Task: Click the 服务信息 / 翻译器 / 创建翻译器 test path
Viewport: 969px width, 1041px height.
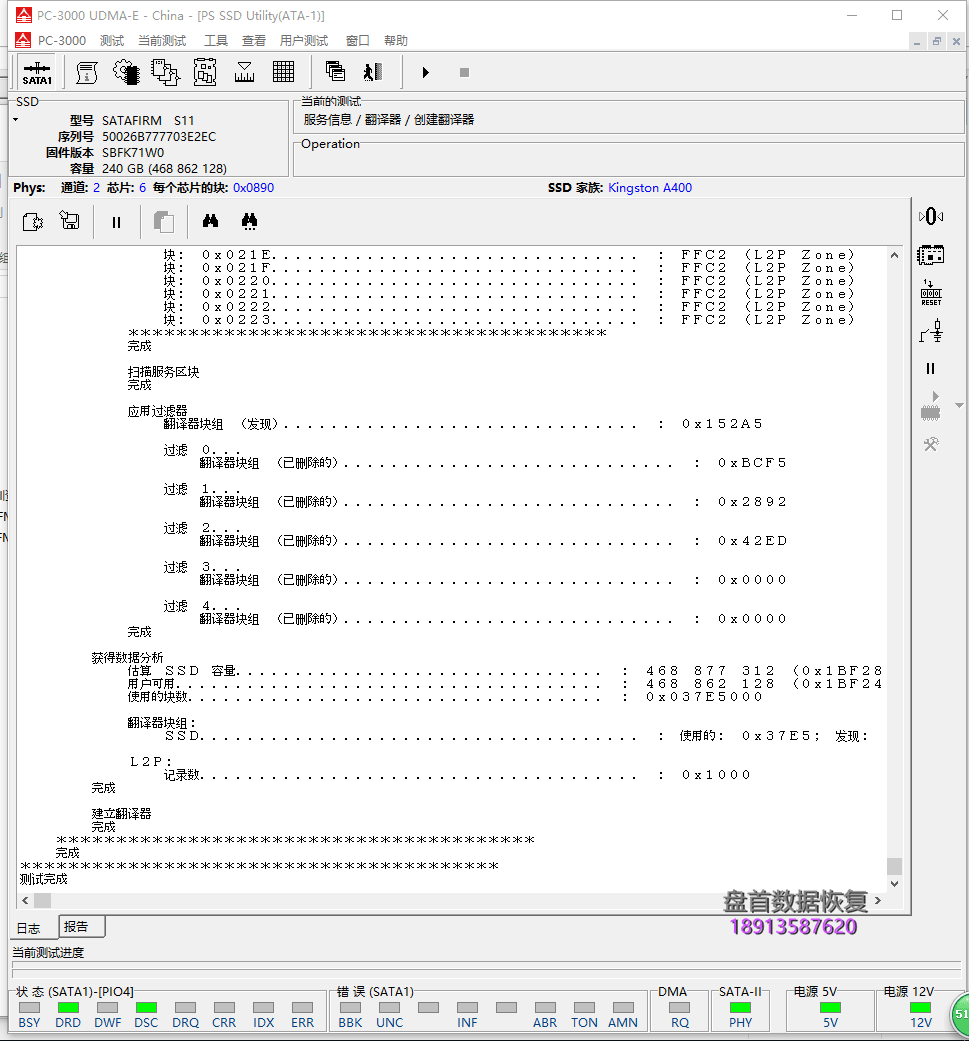Action: (x=389, y=120)
